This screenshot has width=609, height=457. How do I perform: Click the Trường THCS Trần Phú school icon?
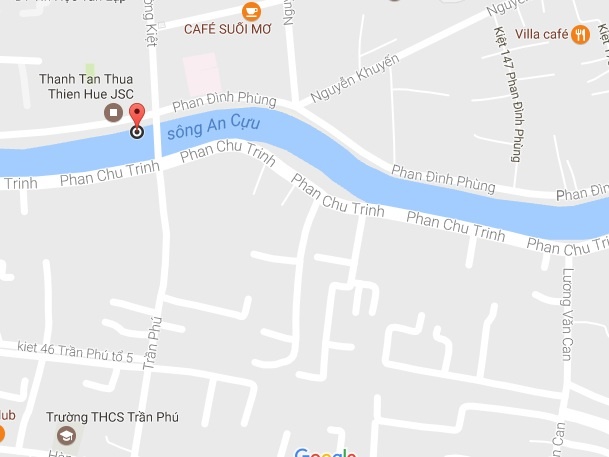(x=66, y=436)
